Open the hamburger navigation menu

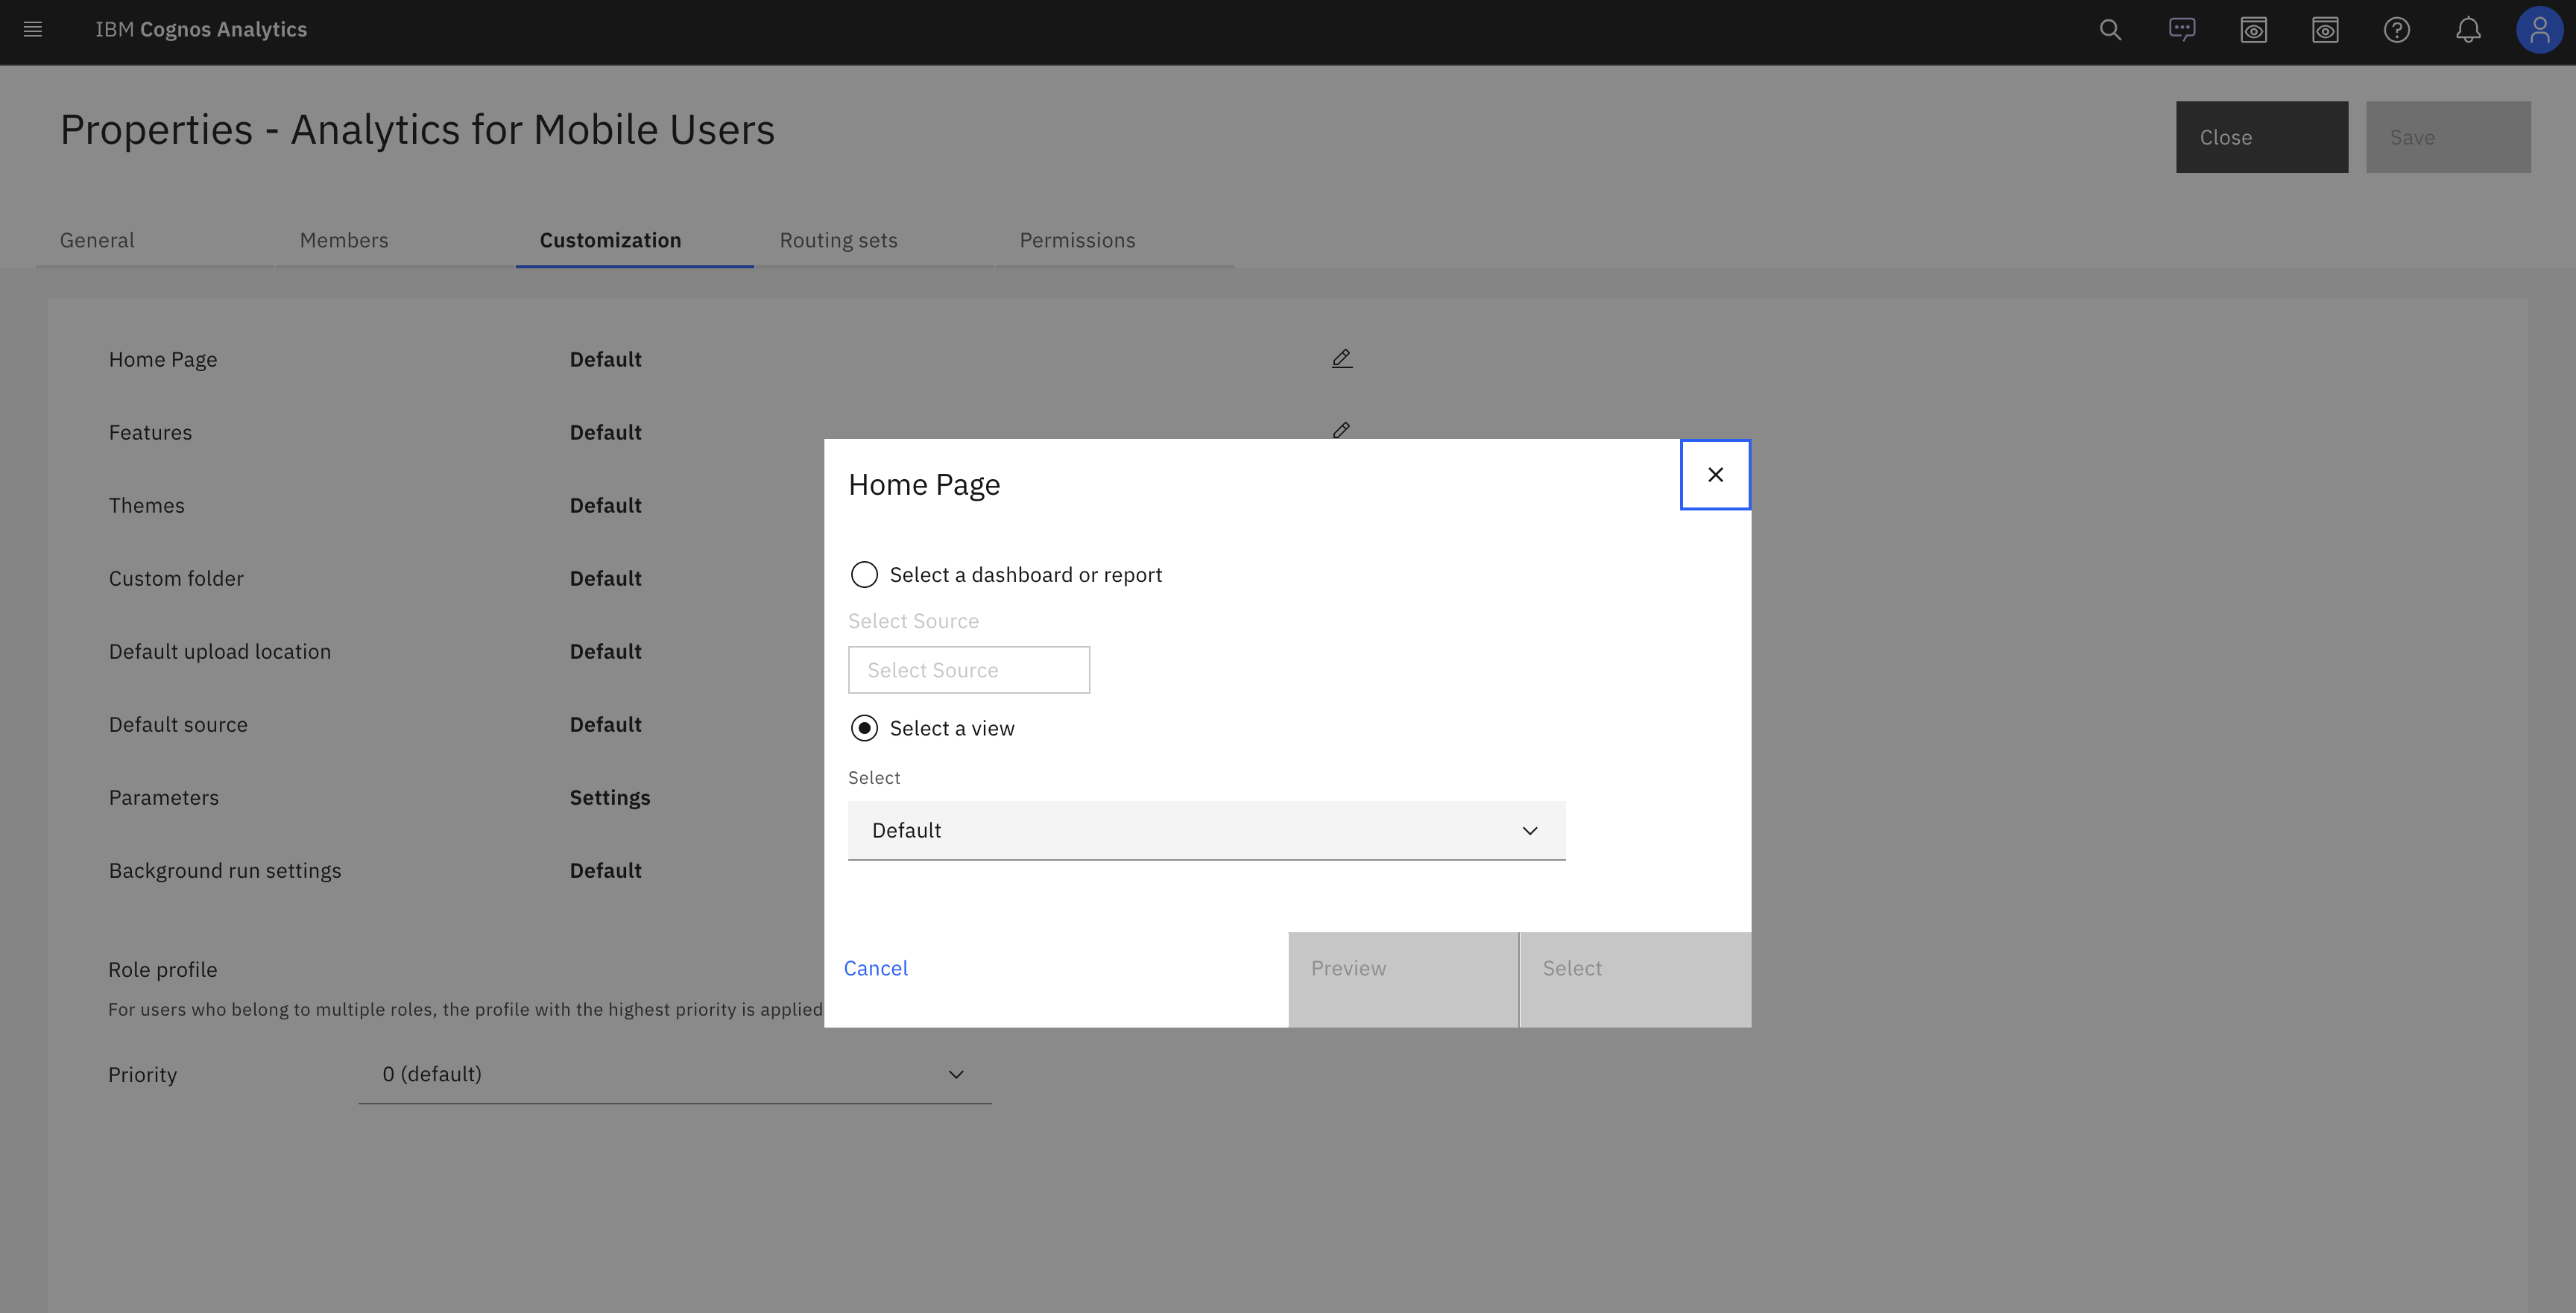[x=32, y=29]
